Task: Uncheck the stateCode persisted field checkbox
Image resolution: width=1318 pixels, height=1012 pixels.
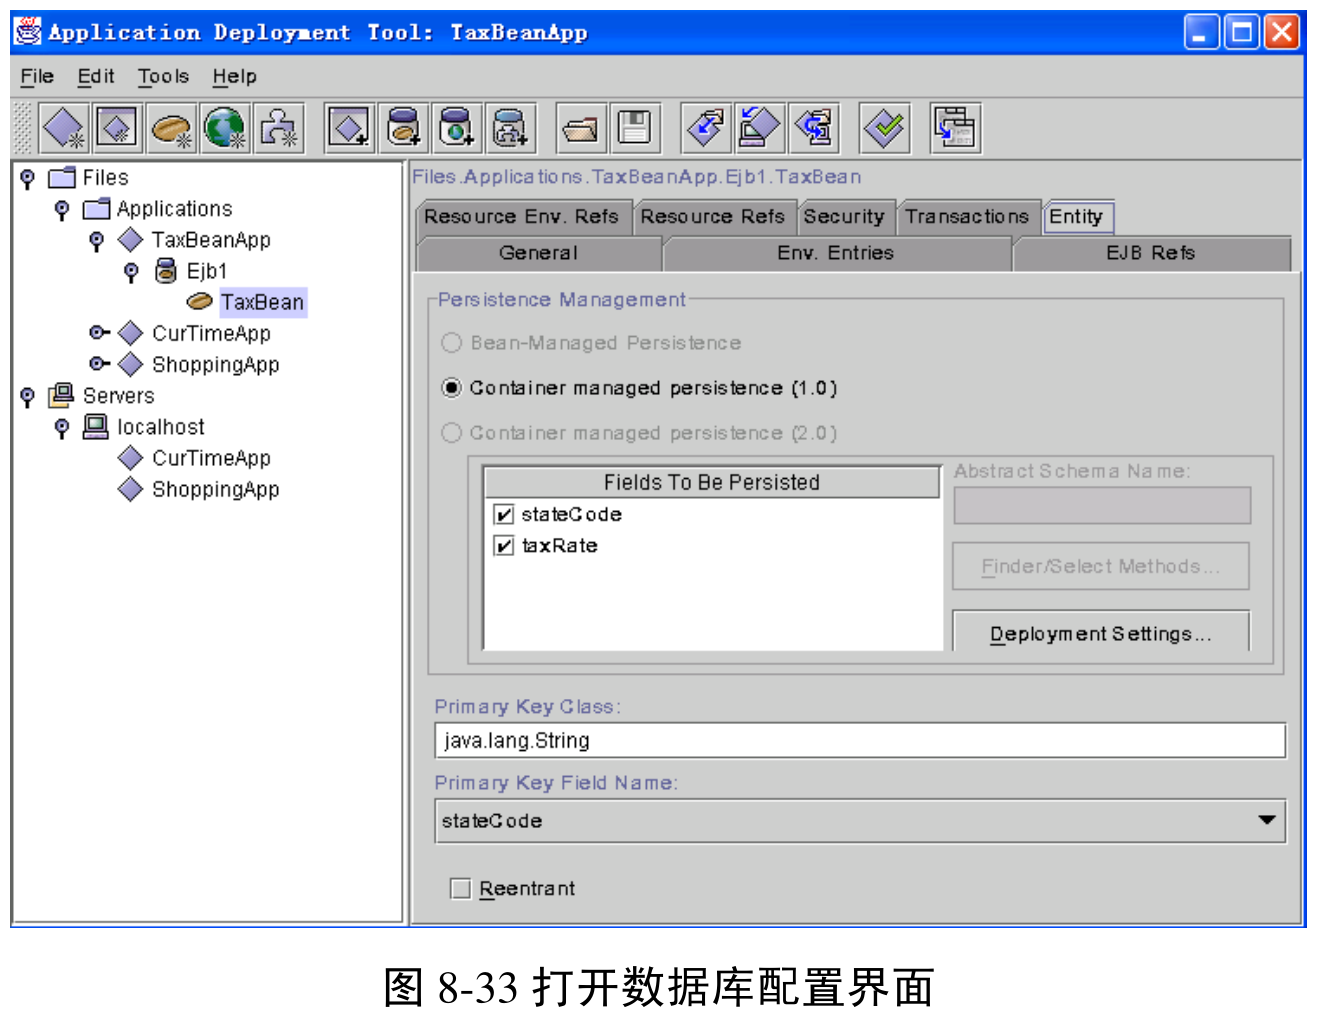Action: click(x=504, y=515)
